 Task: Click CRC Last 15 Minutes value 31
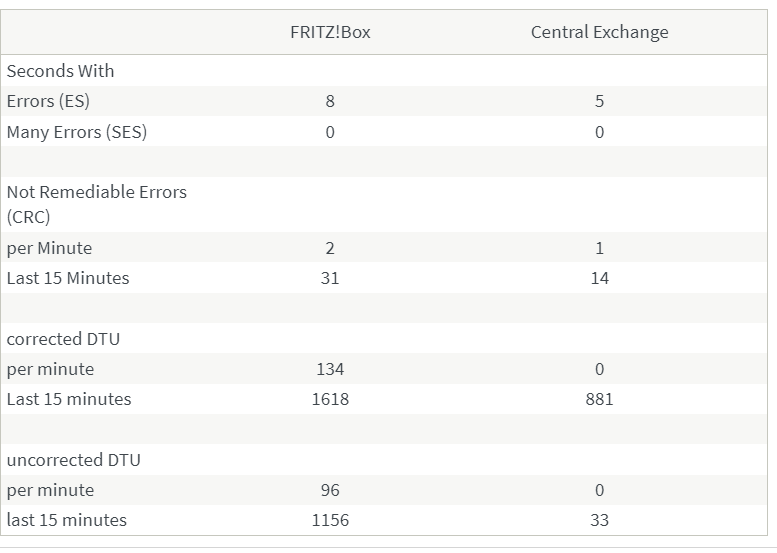coord(330,278)
